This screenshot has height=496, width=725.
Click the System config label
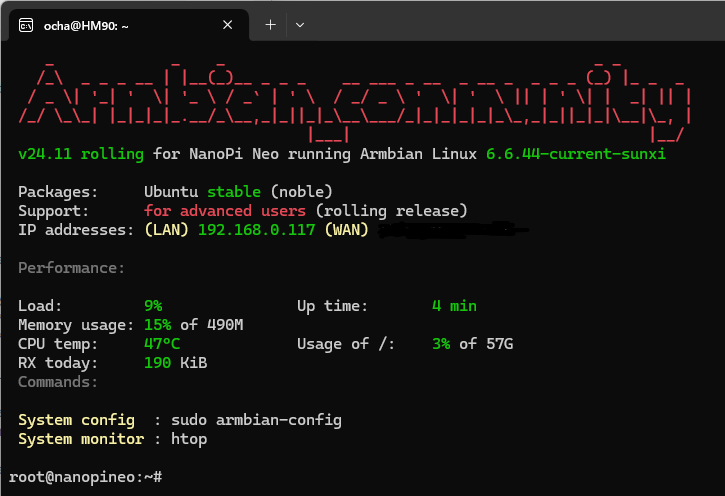(76, 420)
